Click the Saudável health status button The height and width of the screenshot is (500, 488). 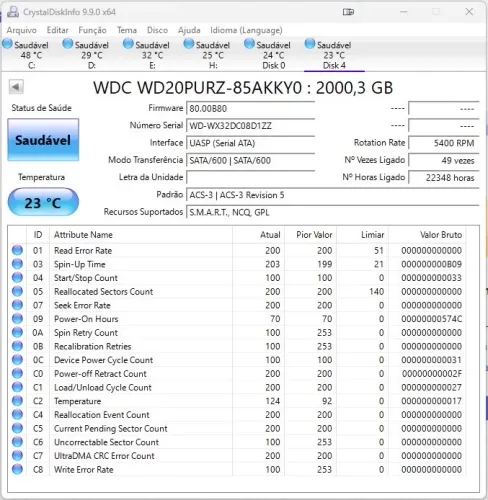point(43,140)
